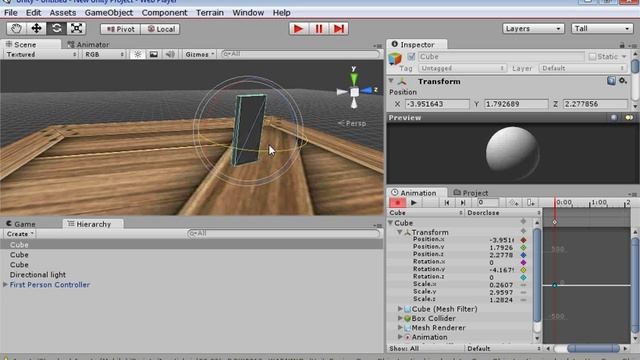The width and height of the screenshot is (640, 360).
Task: Expand the Mesh Renderer entry
Action: pyautogui.click(x=400, y=328)
